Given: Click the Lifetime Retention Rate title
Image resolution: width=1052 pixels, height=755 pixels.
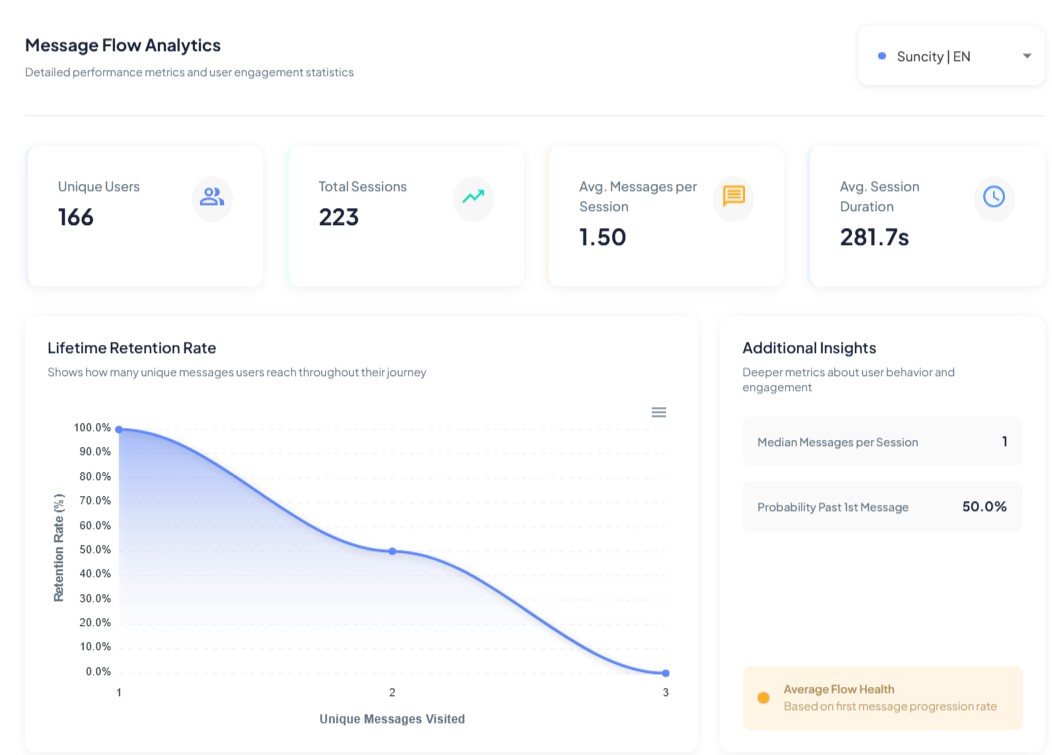Looking at the screenshot, I should click(132, 348).
